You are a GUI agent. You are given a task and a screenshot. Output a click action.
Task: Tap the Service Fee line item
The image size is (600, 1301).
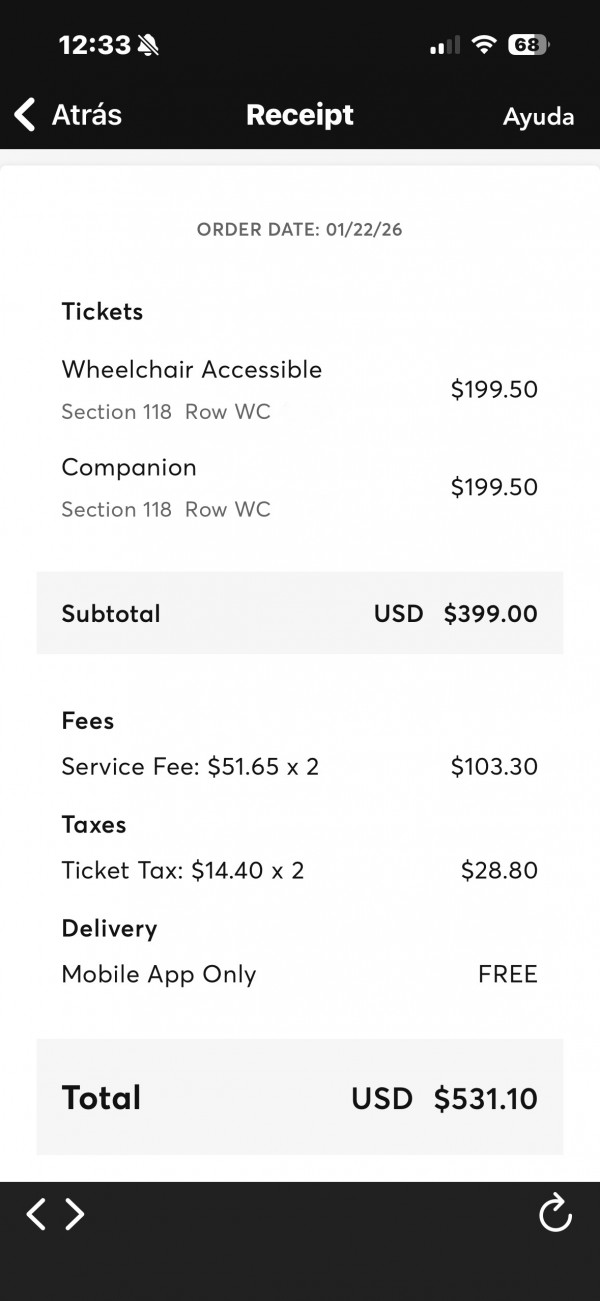[x=299, y=767]
